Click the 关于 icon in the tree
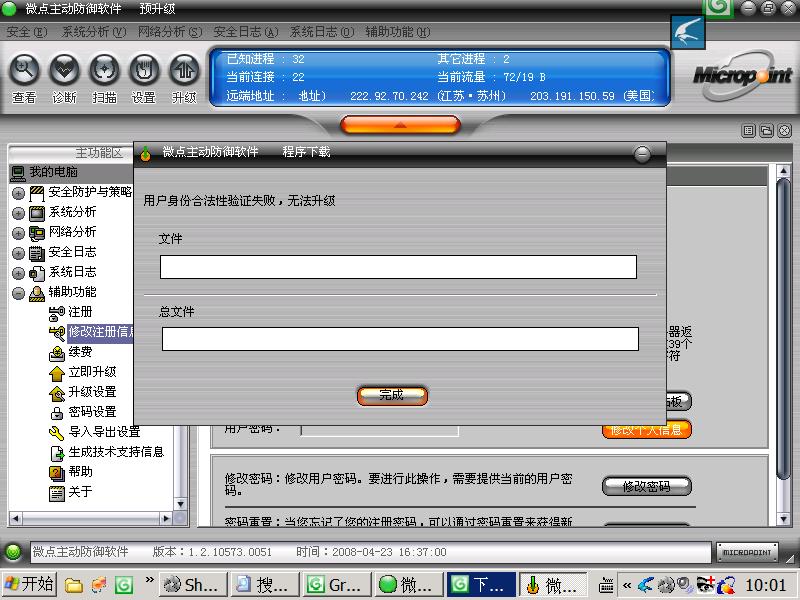The width and height of the screenshot is (800, 600). pyautogui.click(x=57, y=493)
